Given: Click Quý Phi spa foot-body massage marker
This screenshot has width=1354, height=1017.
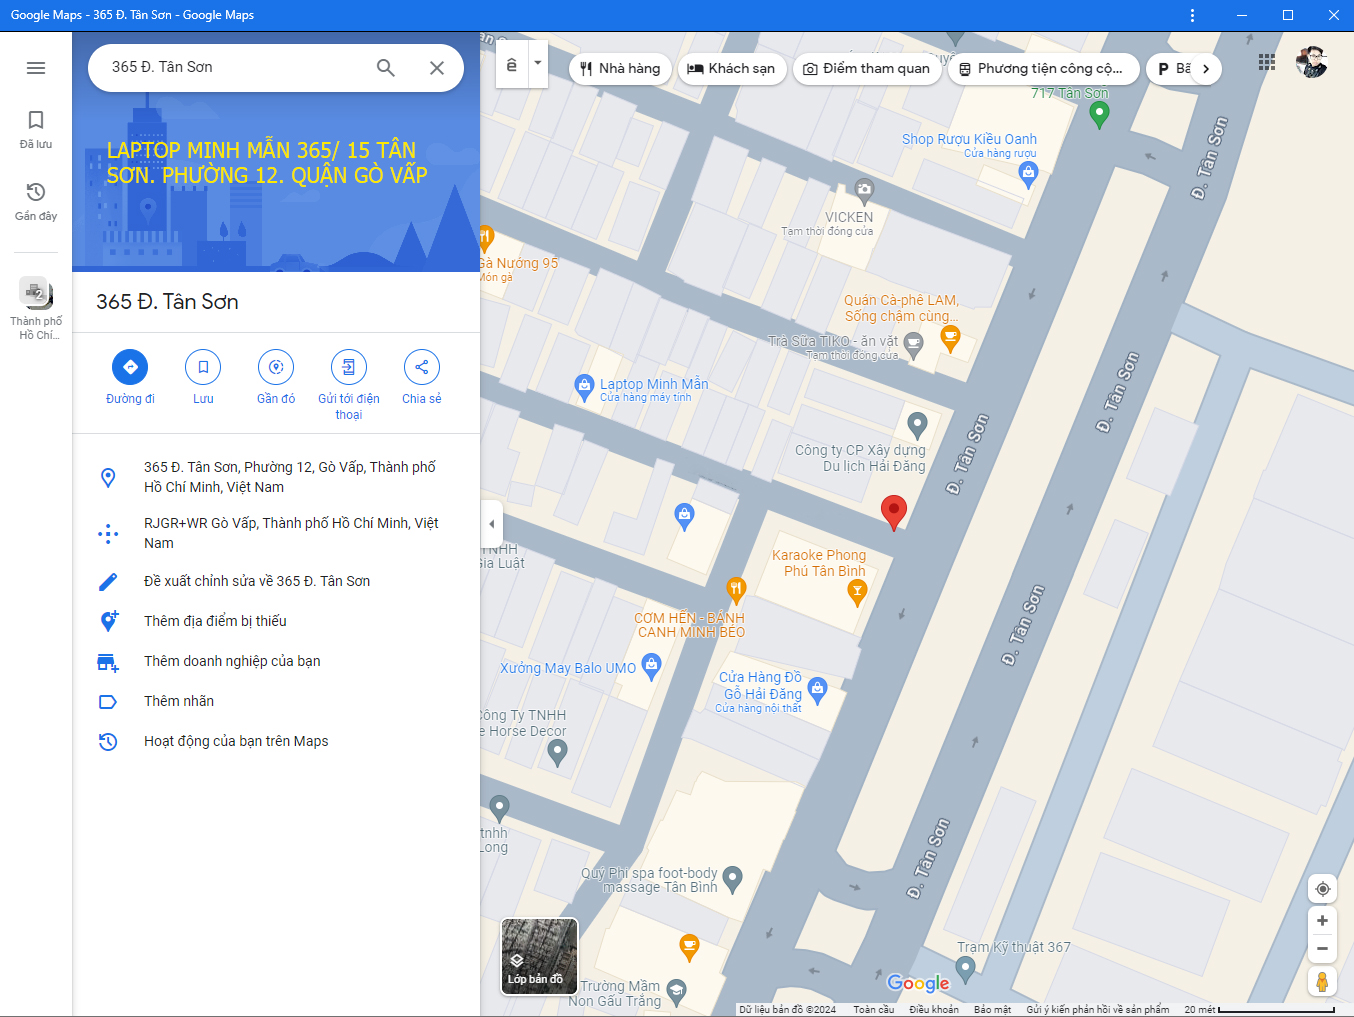Looking at the screenshot, I should pyautogui.click(x=732, y=879).
